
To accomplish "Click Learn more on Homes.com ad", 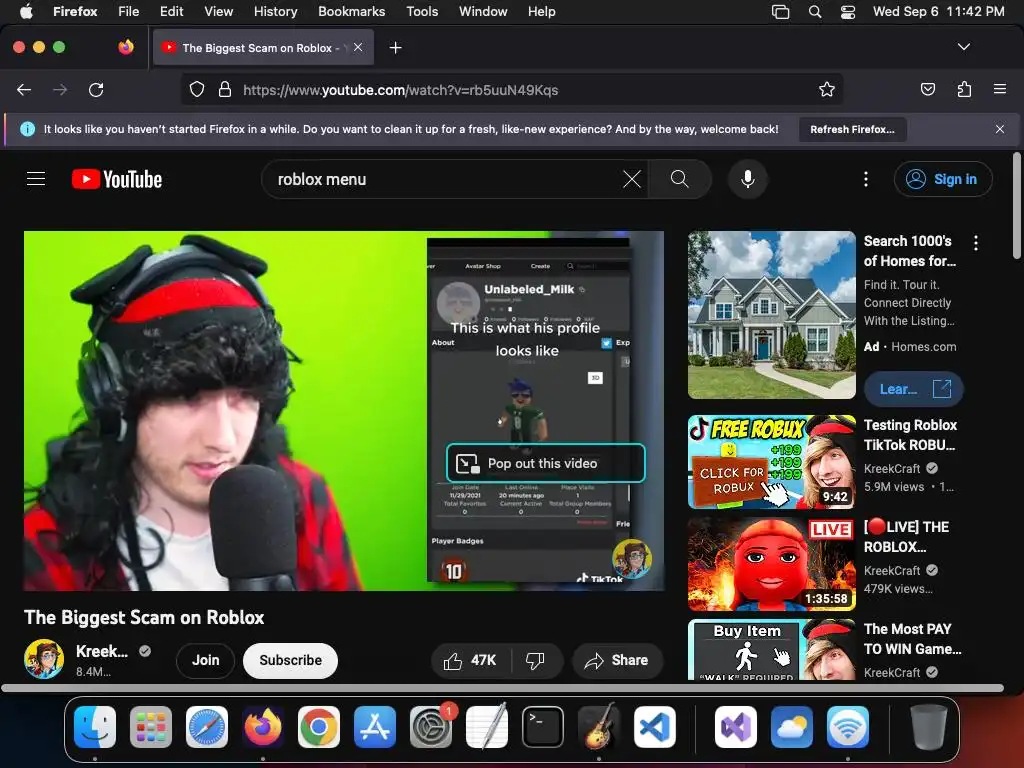I will [913, 389].
